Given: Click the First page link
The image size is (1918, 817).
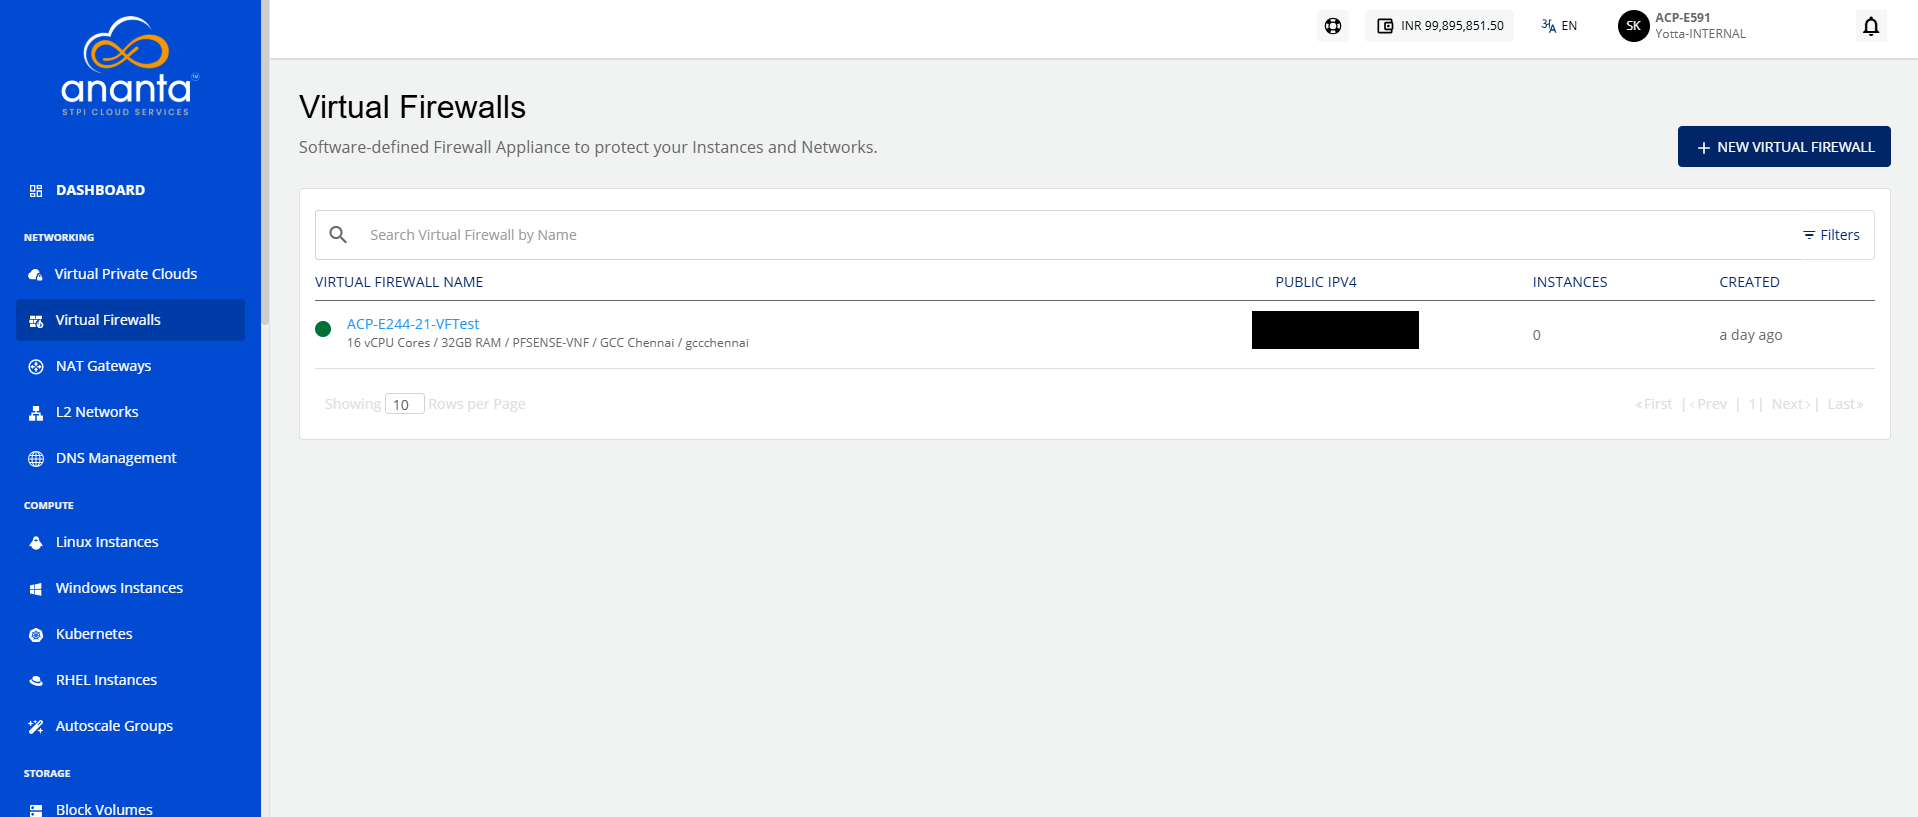Looking at the screenshot, I should coord(1654,404).
